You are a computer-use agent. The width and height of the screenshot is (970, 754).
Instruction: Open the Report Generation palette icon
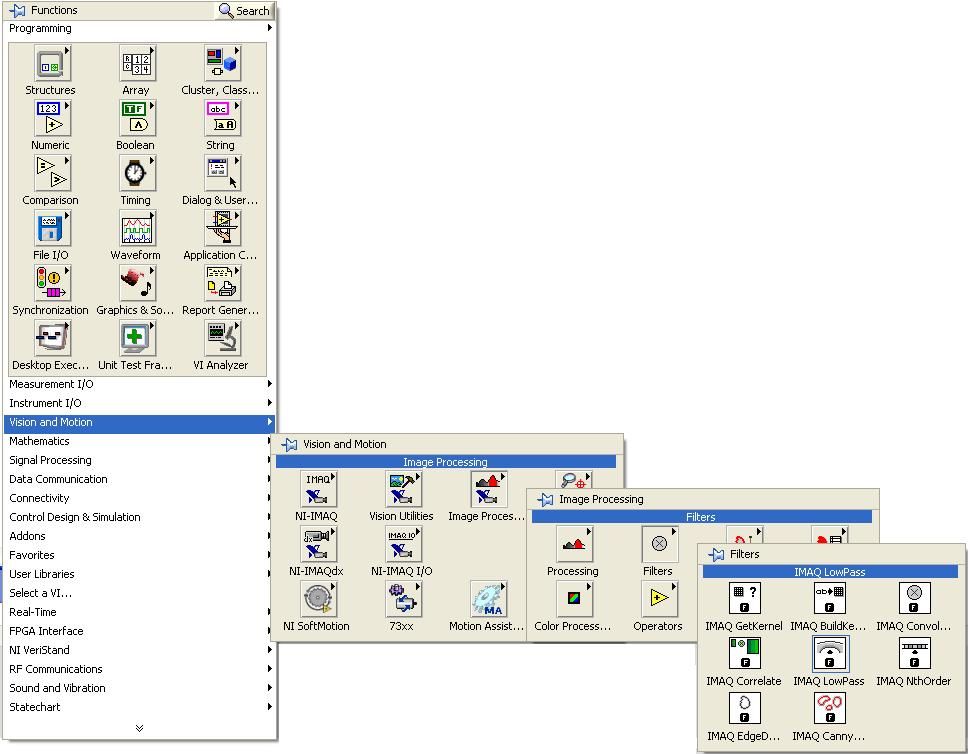point(221,283)
